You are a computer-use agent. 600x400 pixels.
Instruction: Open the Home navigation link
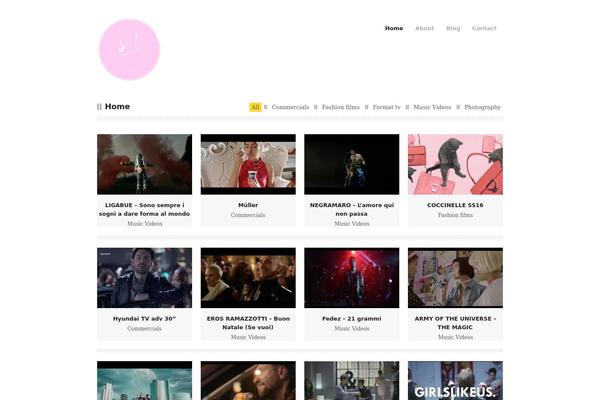[394, 28]
